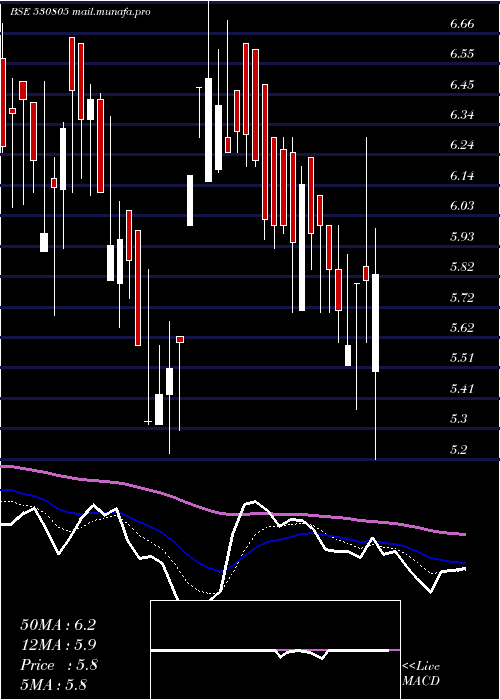Click the 5.62 price axis label
The height and width of the screenshot is (700, 500).
[462, 327]
